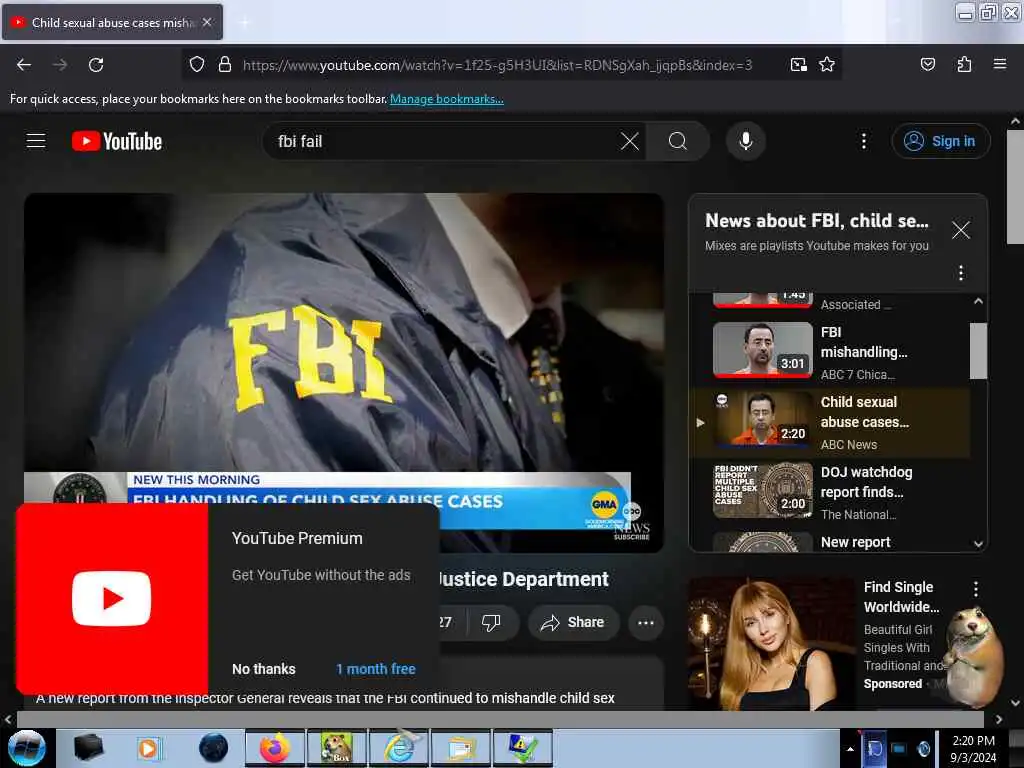Open the tracking protection shield icon
This screenshot has height=768, width=1024.
197,65
